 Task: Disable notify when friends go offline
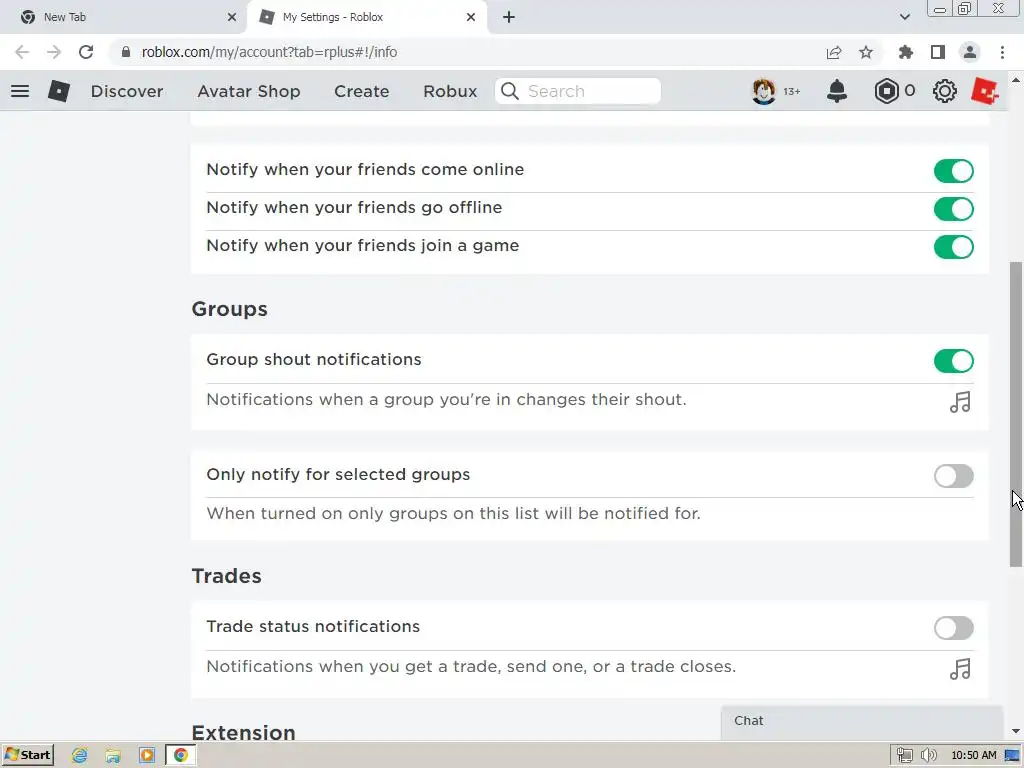[x=953, y=209]
